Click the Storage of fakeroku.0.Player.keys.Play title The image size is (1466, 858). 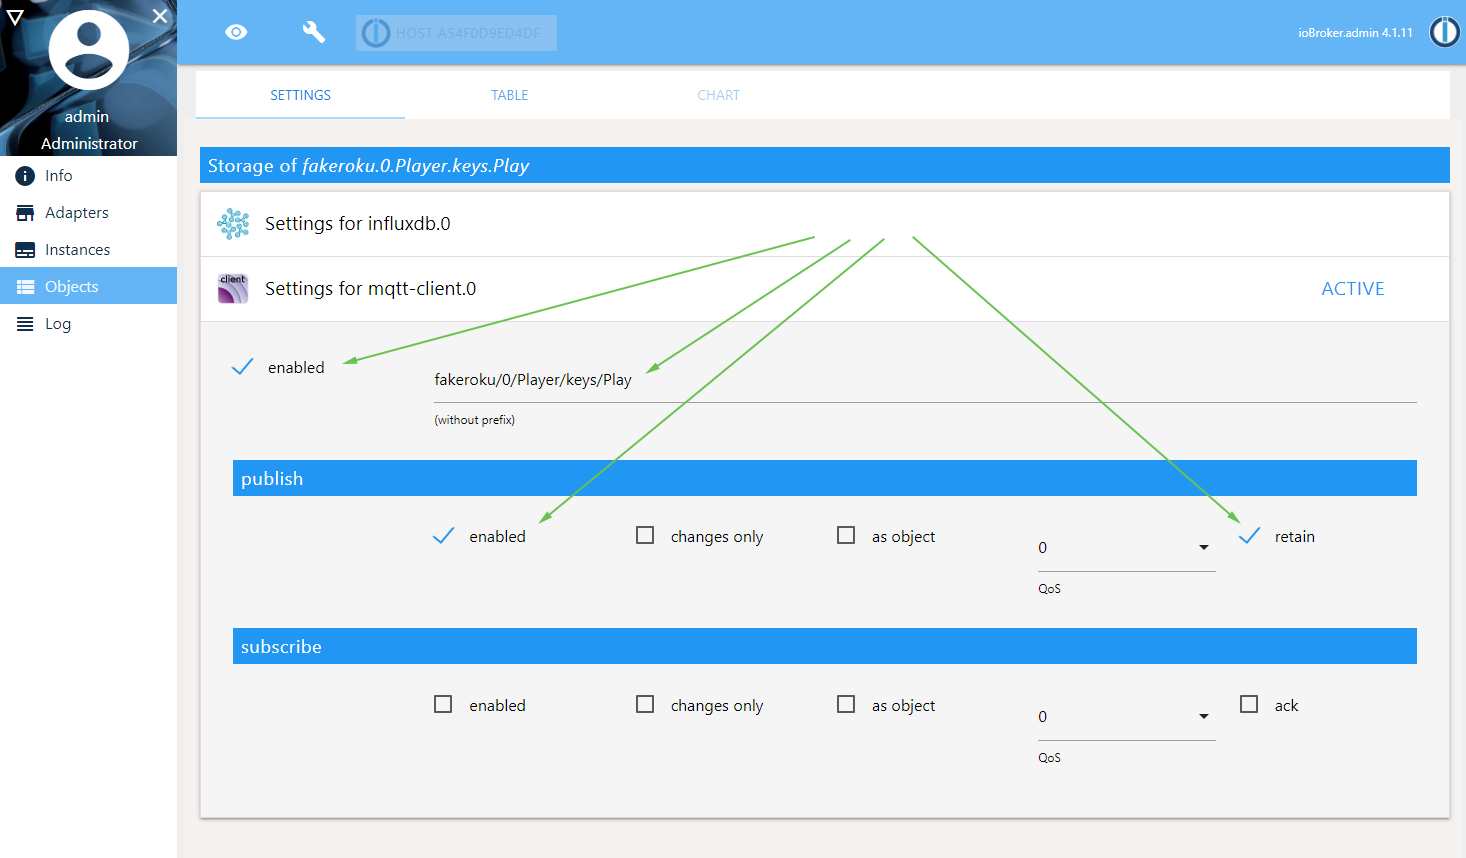click(x=825, y=165)
